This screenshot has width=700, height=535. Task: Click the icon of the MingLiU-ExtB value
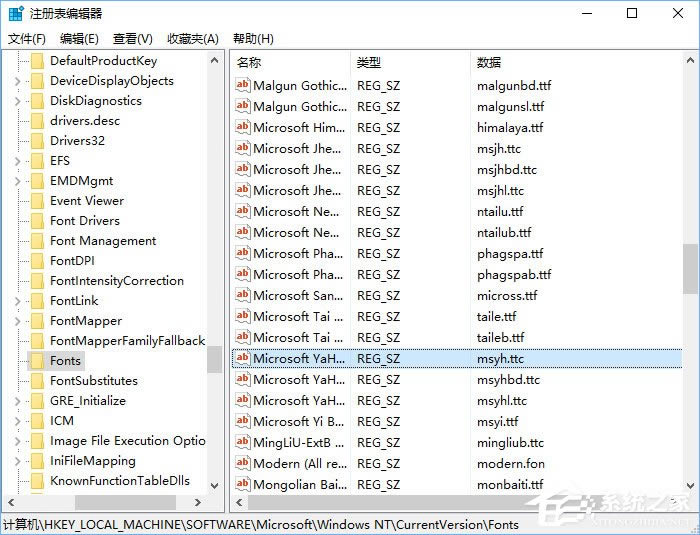tap(242, 442)
